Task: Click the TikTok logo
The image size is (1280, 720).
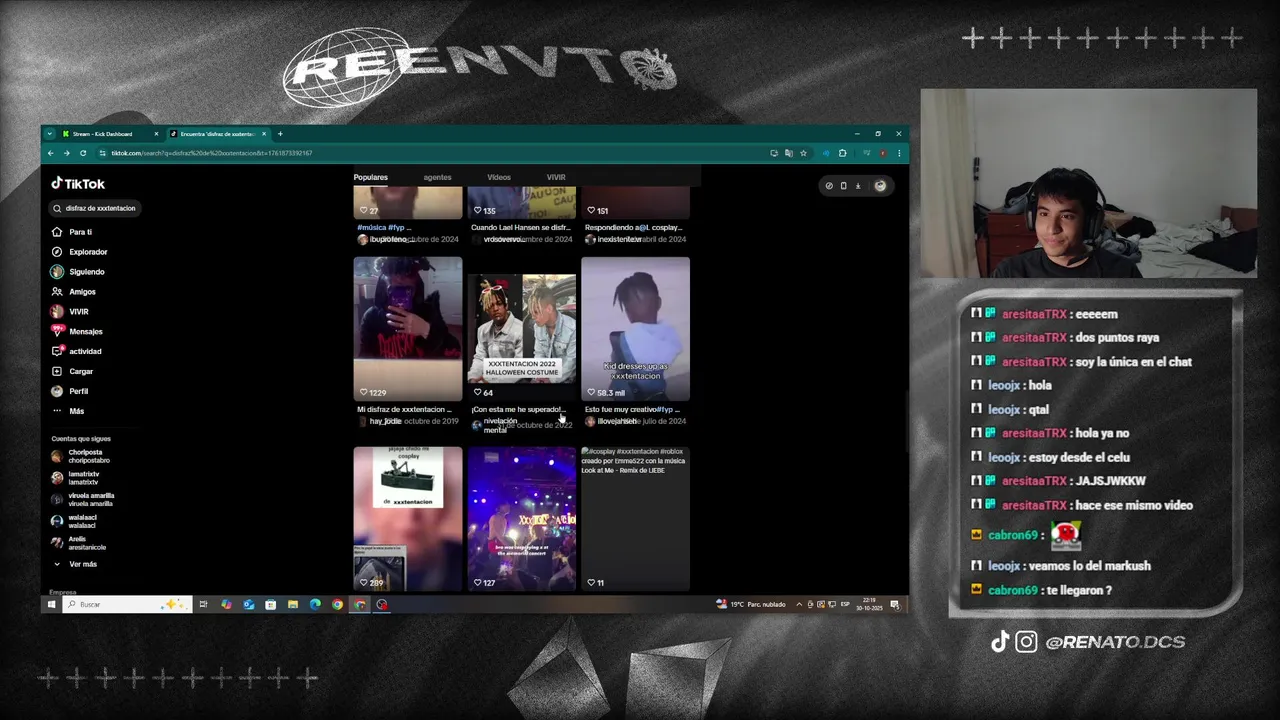Action: tap(78, 184)
